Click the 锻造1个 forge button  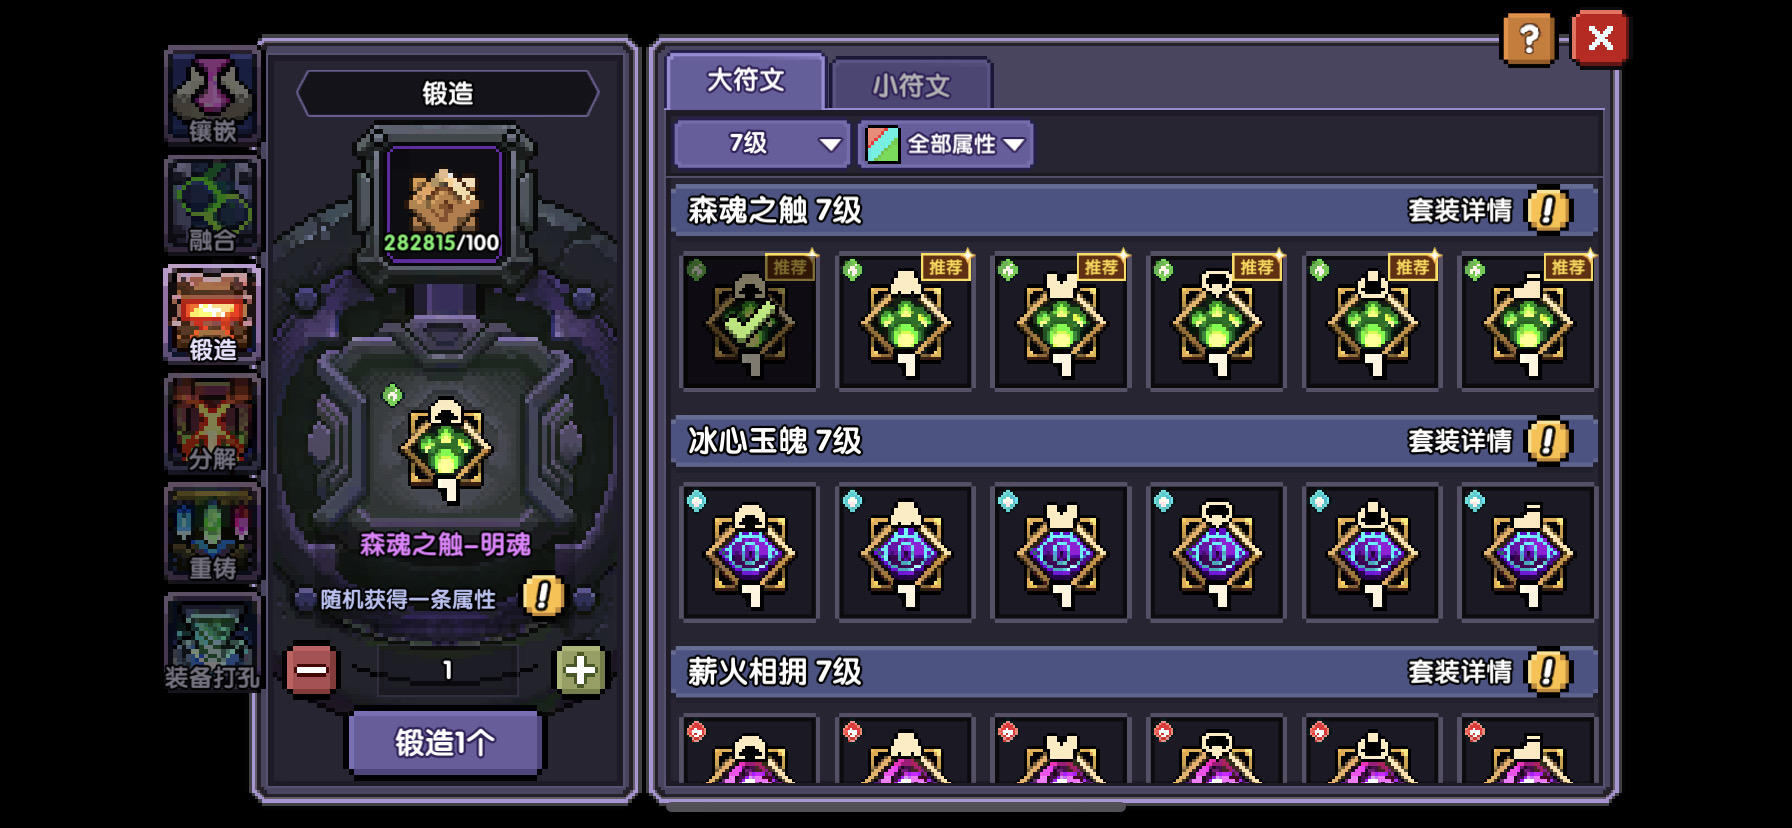pos(445,743)
